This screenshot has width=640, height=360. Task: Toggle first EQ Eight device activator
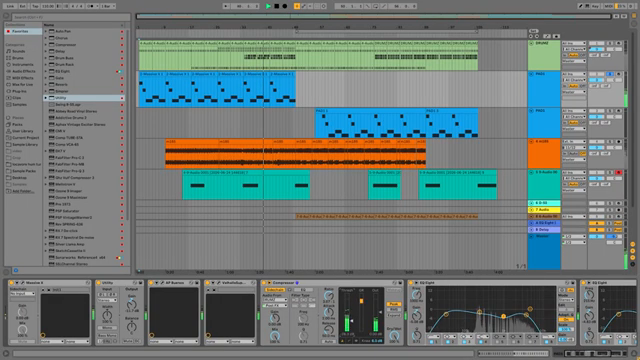click(x=411, y=282)
